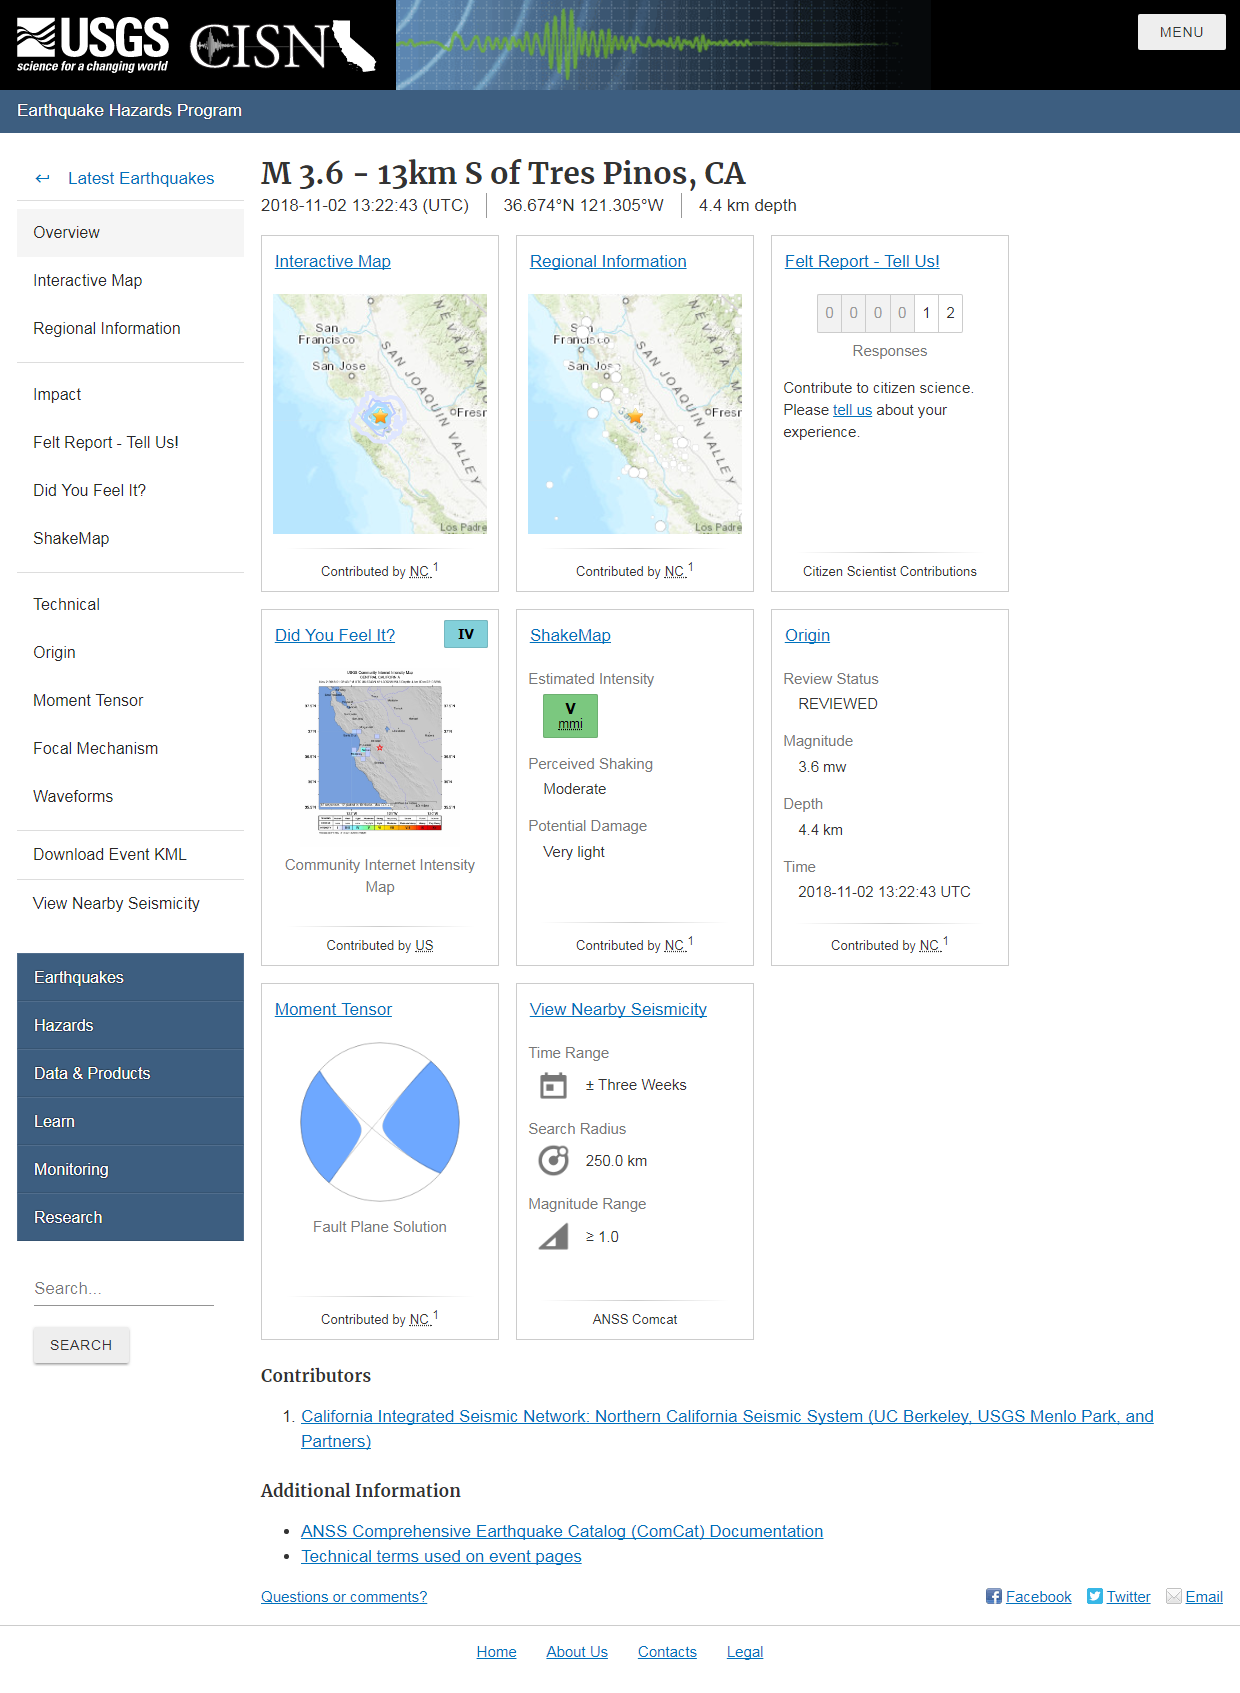The height and width of the screenshot is (1693, 1240).
Task: Click View Nearby Seismicity in sidebar
Action: point(130,903)
